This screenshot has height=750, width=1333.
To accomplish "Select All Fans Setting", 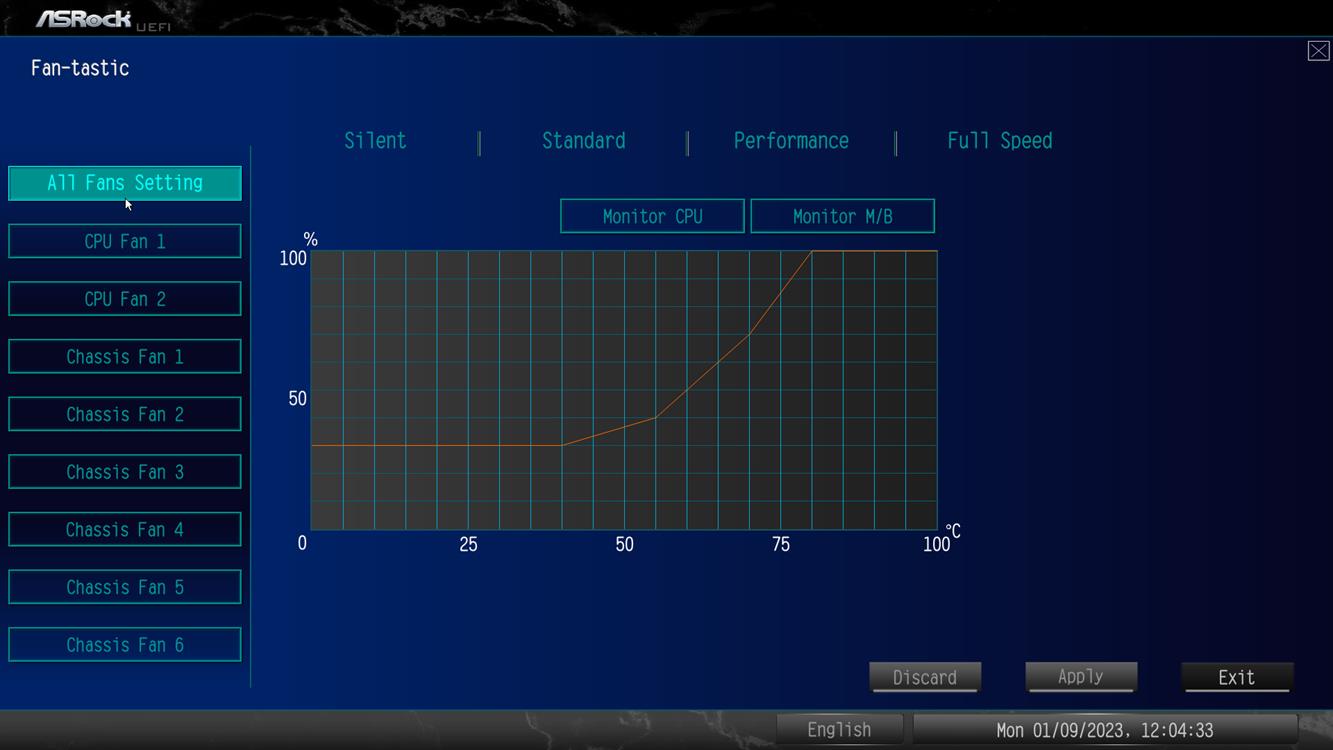I will [x=125, y=183].
